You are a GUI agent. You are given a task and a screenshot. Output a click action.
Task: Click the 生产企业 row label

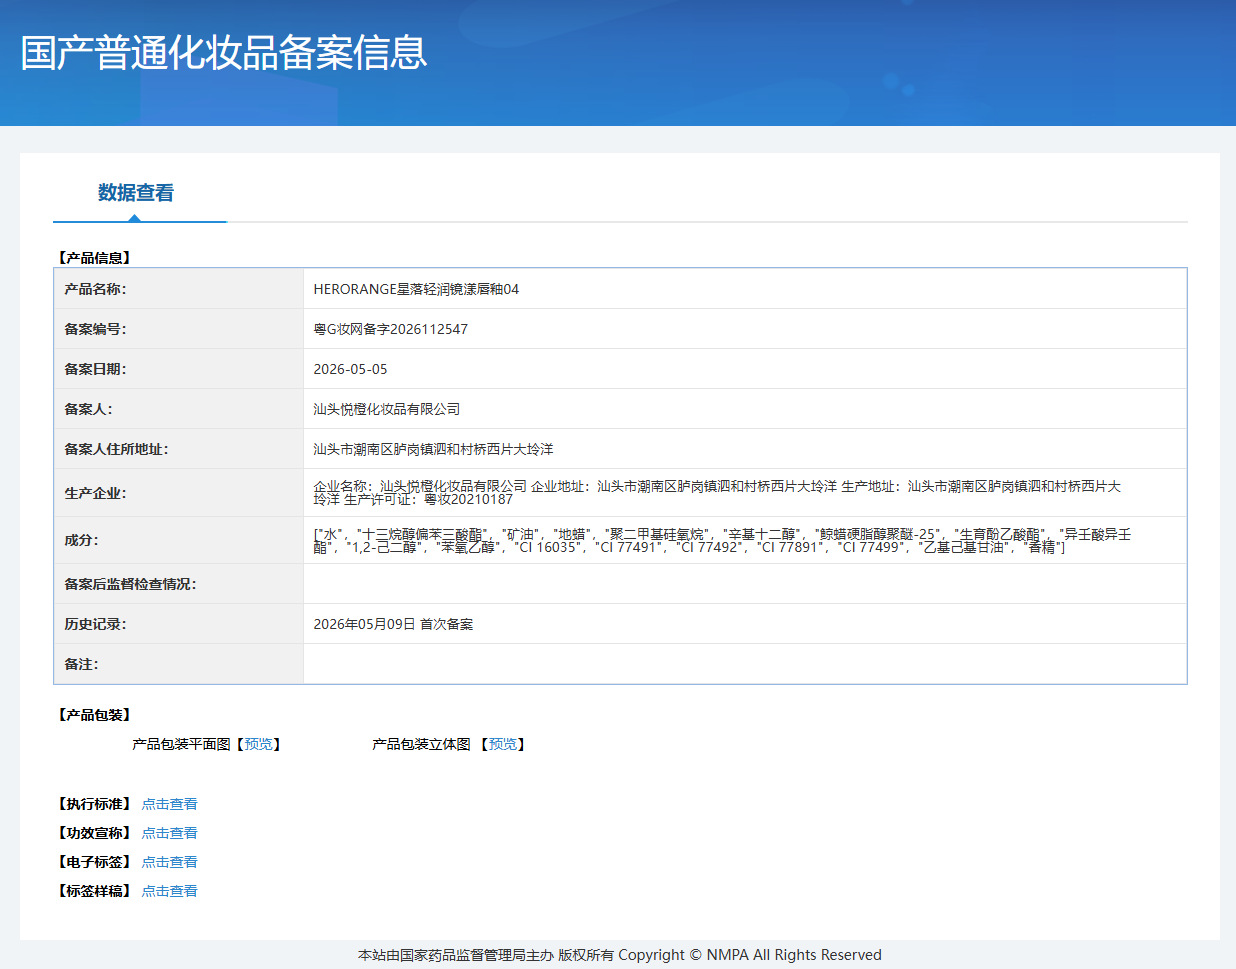click(x=95, y=493)
